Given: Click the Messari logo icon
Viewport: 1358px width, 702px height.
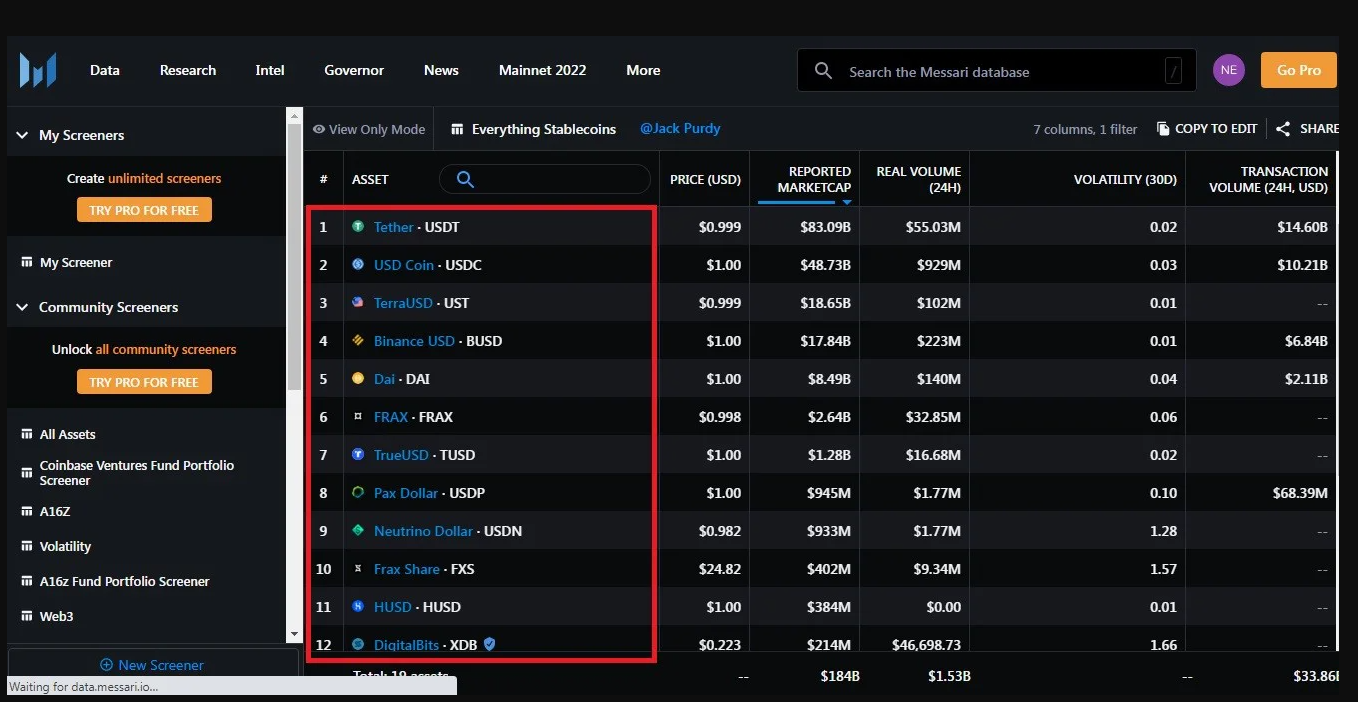Looking at the screenshot, I should tap(38, 70).
